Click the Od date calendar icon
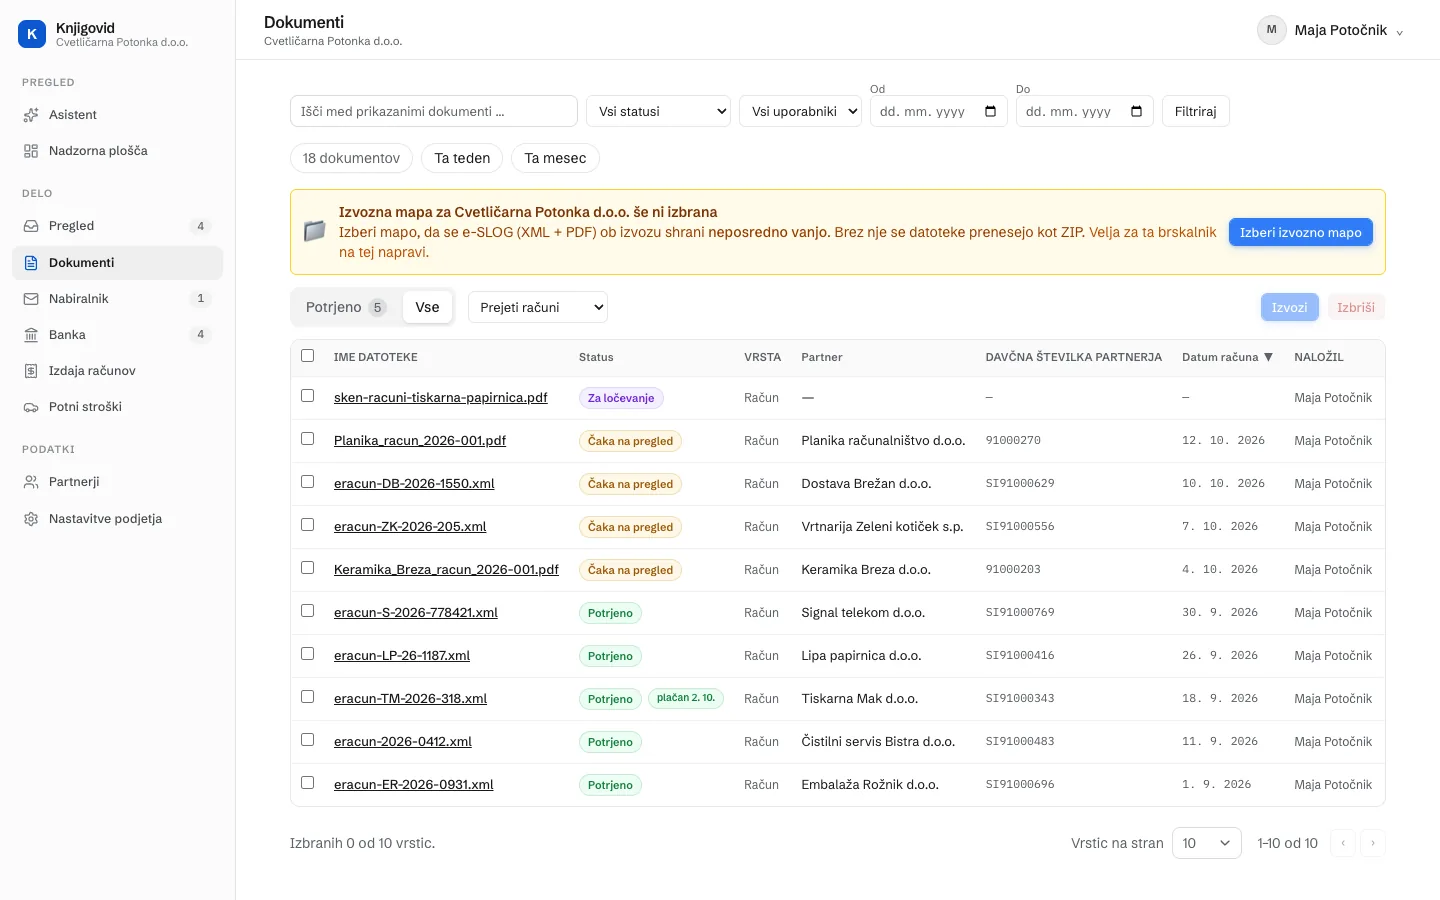Screen dimensions: 1440x900 (990, 111)
